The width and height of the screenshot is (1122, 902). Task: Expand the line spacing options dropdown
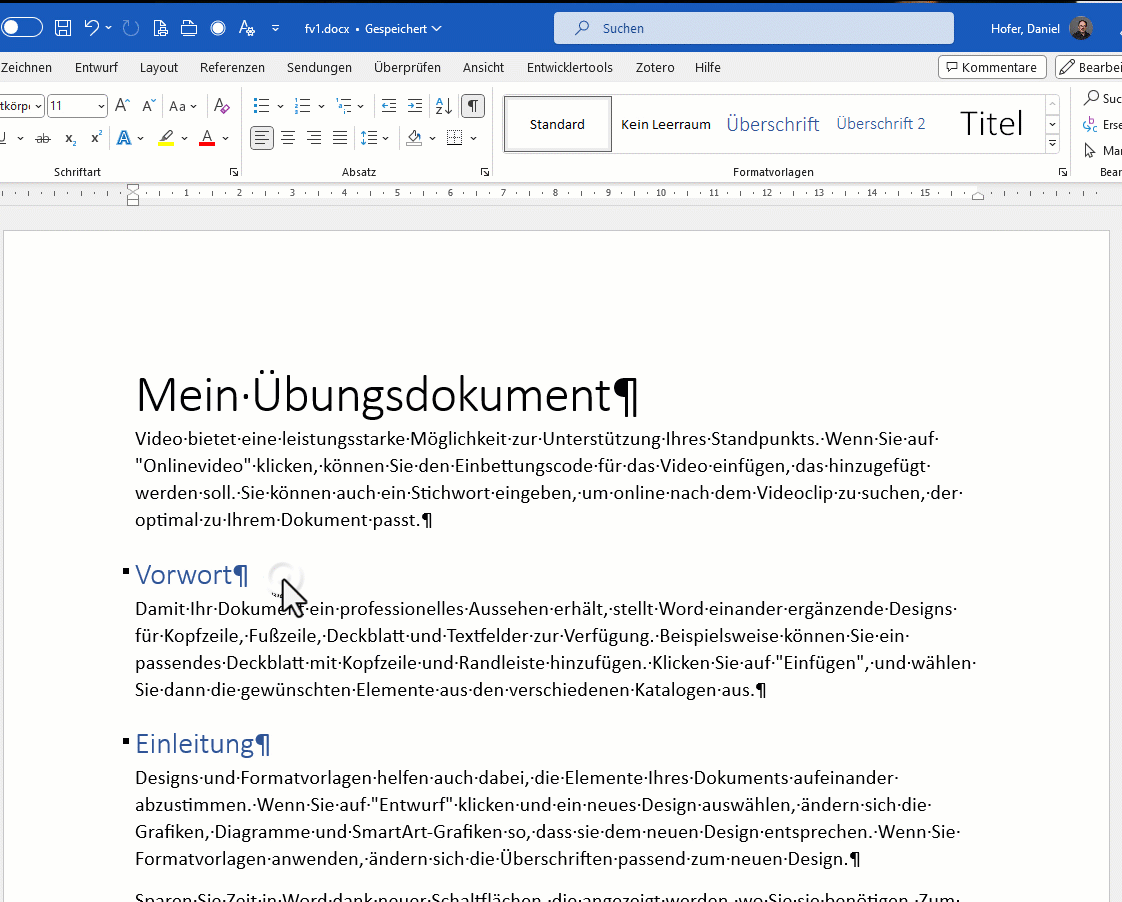click(387, 138)
